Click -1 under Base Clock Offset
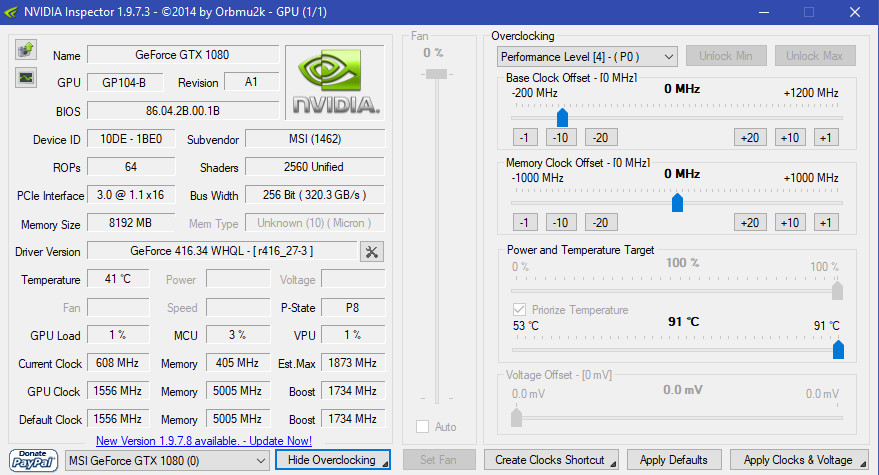This screenshot has width=879, height=475. (525, 137)
